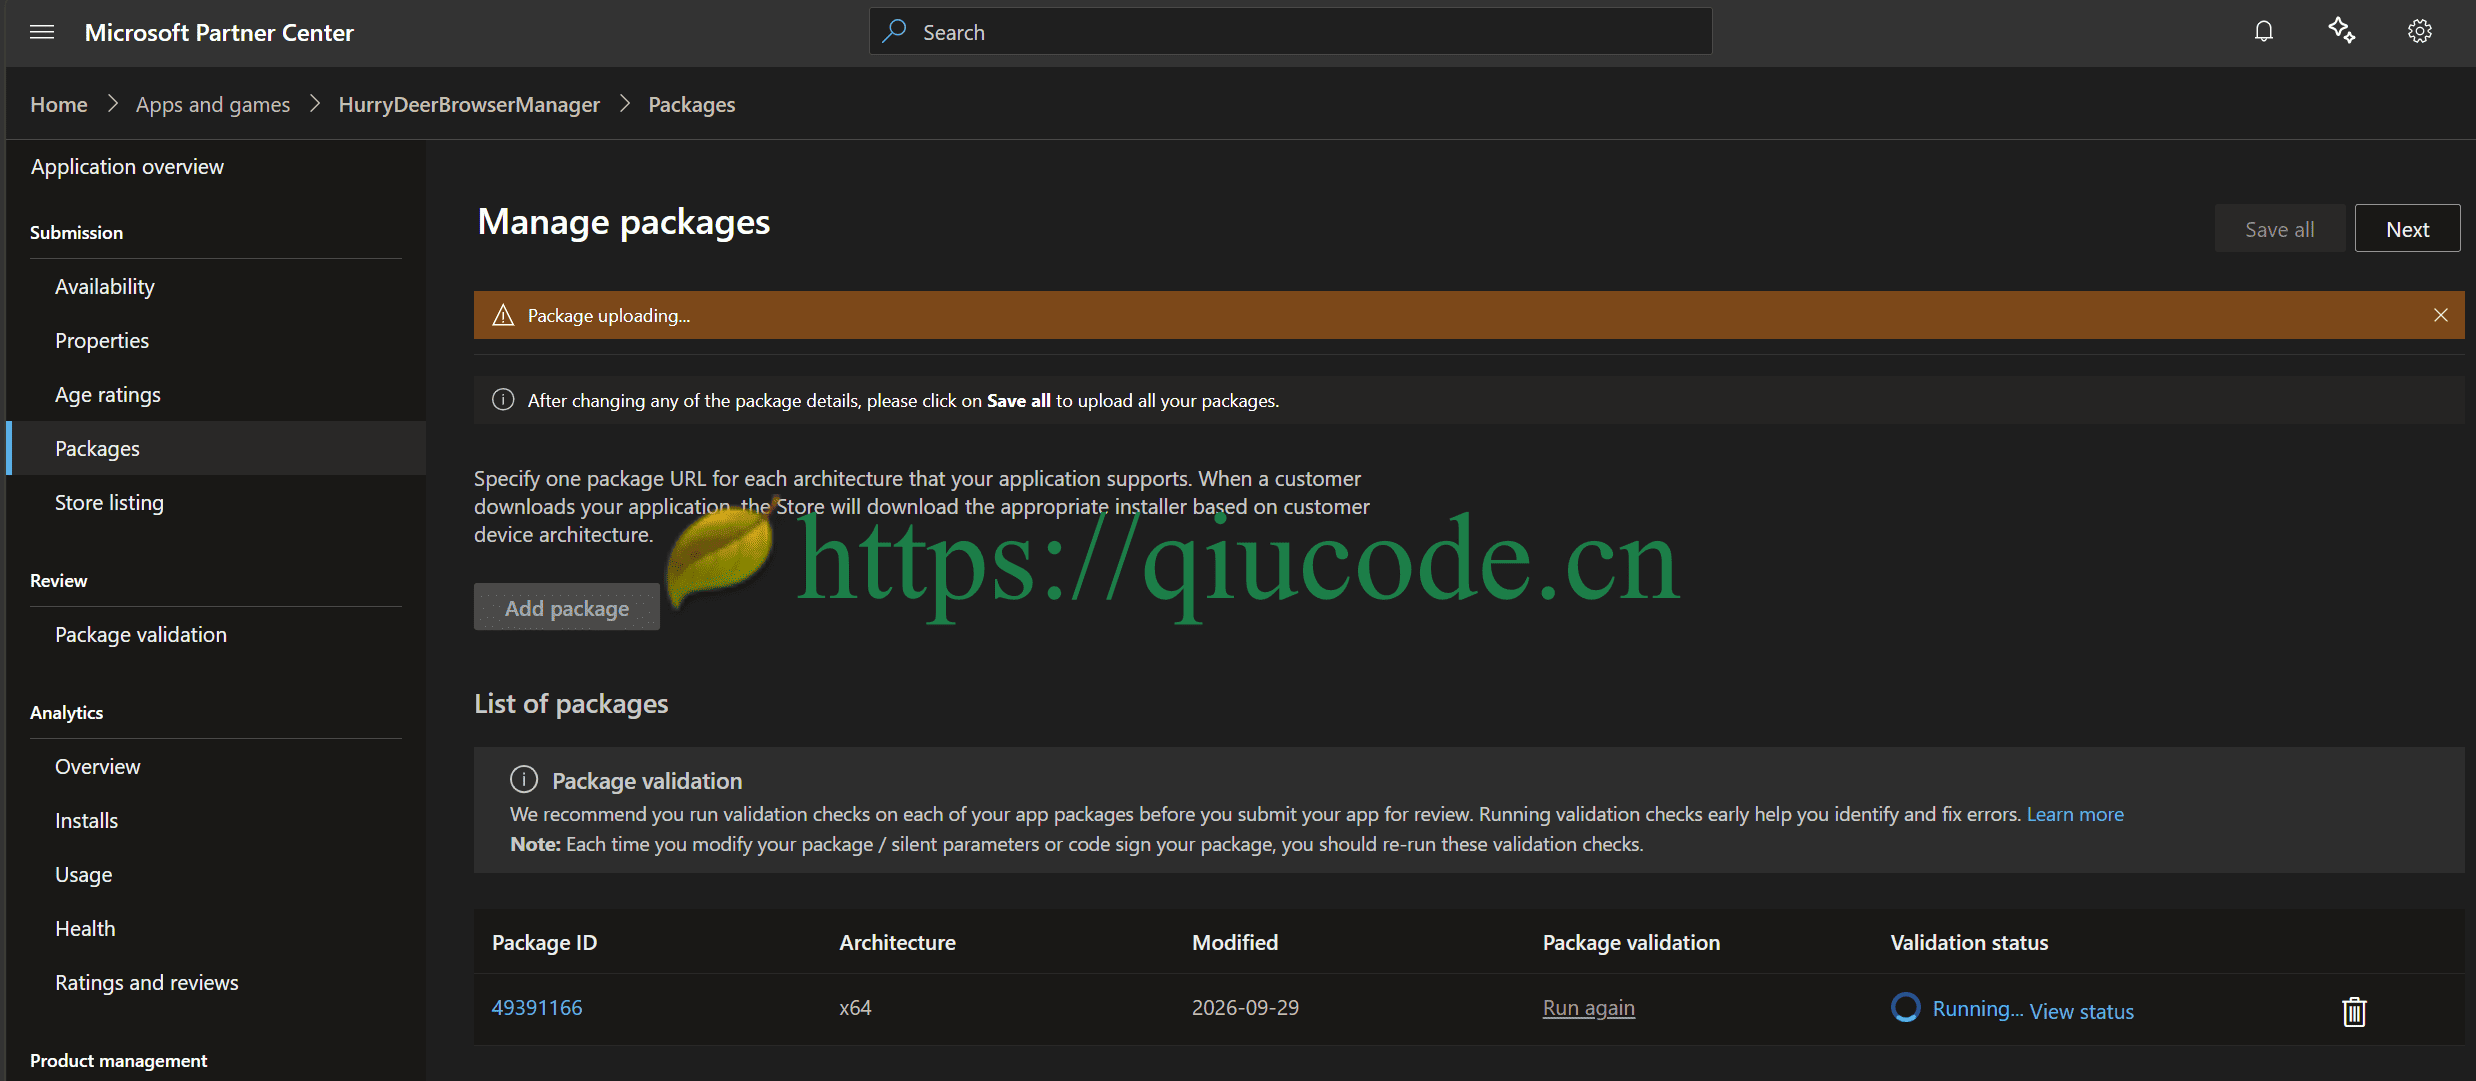Click the warning icon in uploading banner
This screenshot has width=2476, height=1081.
click(x=503, y=315)
